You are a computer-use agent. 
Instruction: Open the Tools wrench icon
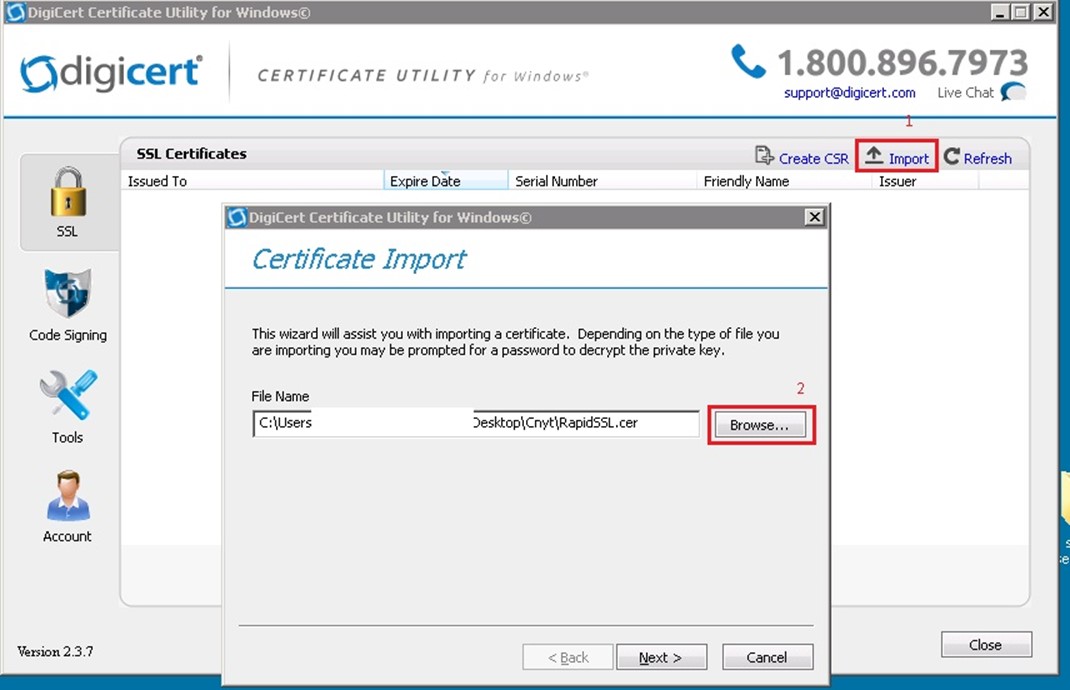(68, 394)
